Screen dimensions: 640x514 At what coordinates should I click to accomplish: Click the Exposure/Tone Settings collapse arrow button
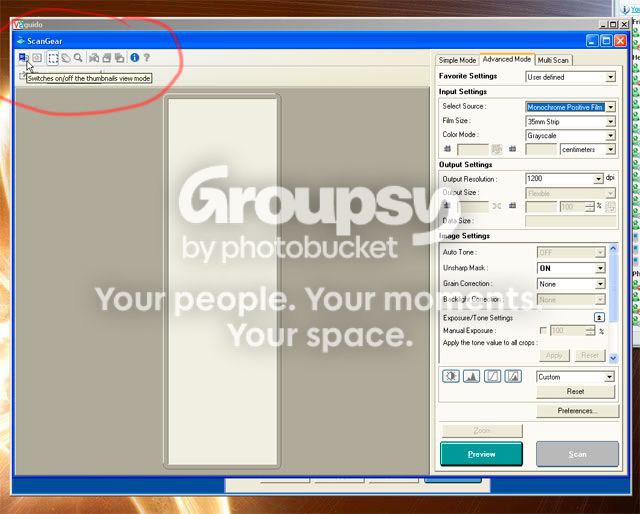[599, 317]
